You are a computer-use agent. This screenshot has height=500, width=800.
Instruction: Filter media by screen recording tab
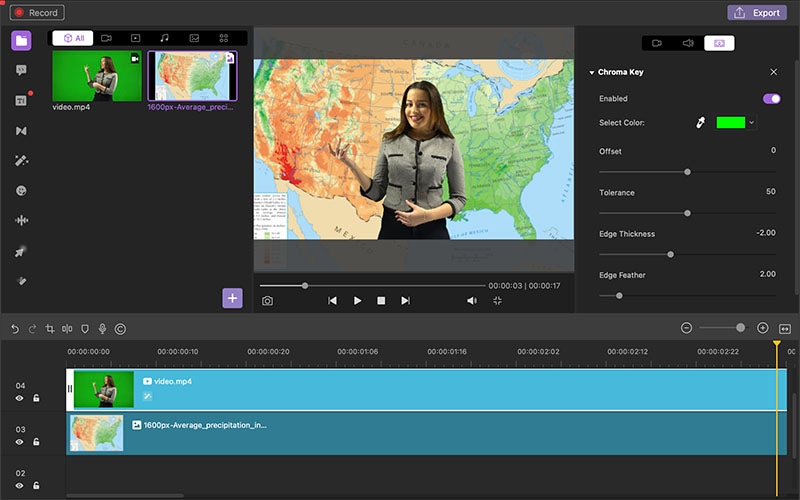(135, 38)
